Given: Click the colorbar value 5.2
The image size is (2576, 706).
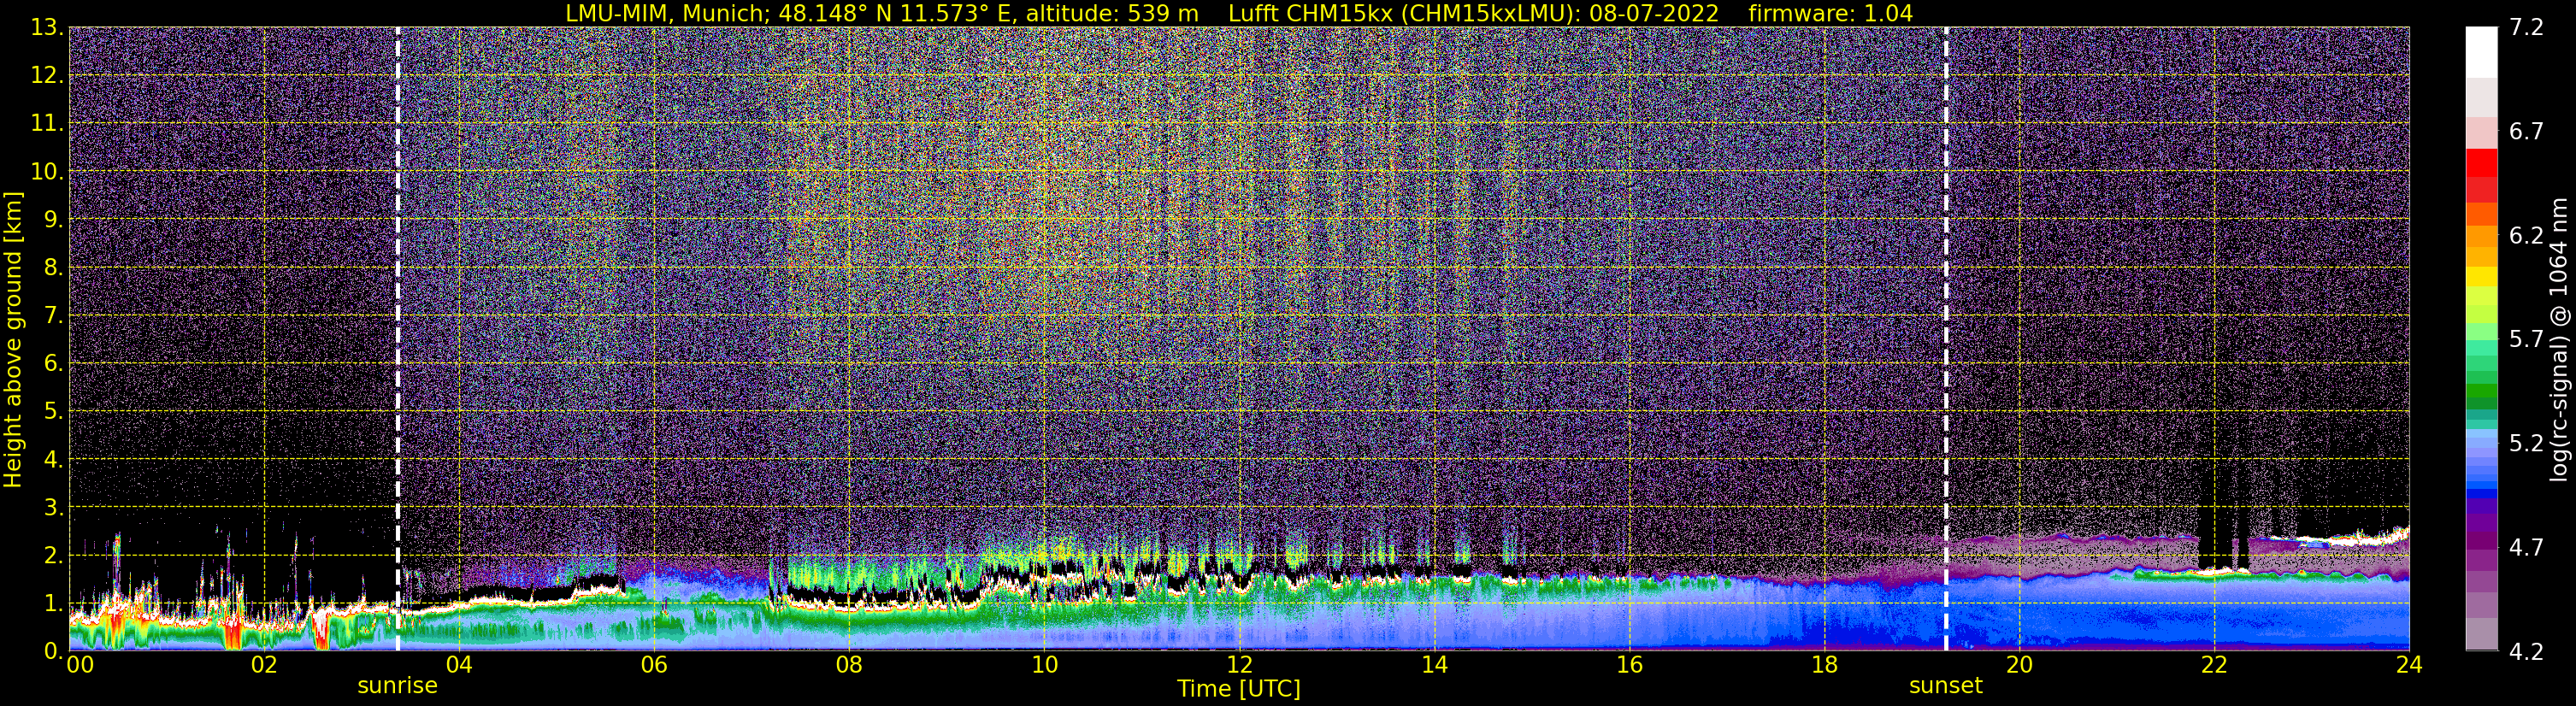Looking at the screenshot, I should [x=2526, y=443].
